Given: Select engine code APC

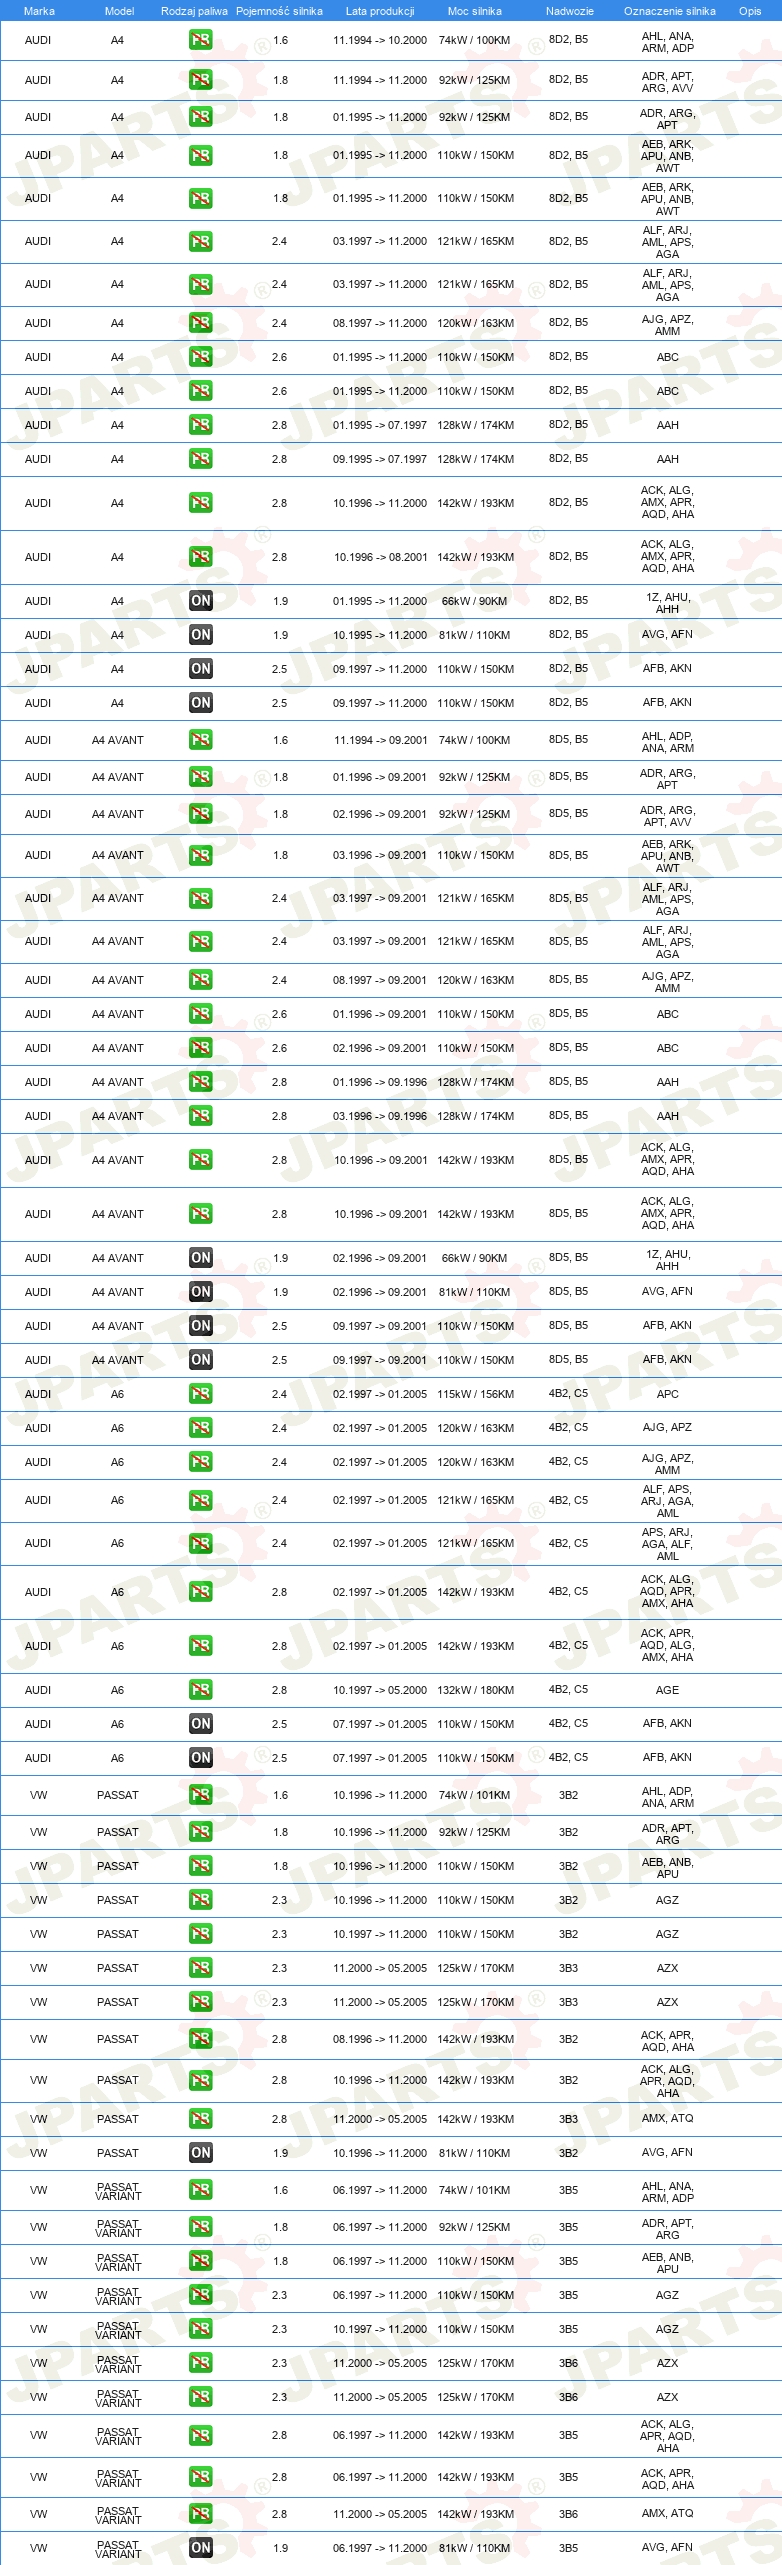Looking at the screenshot, I should point(667,1394).
